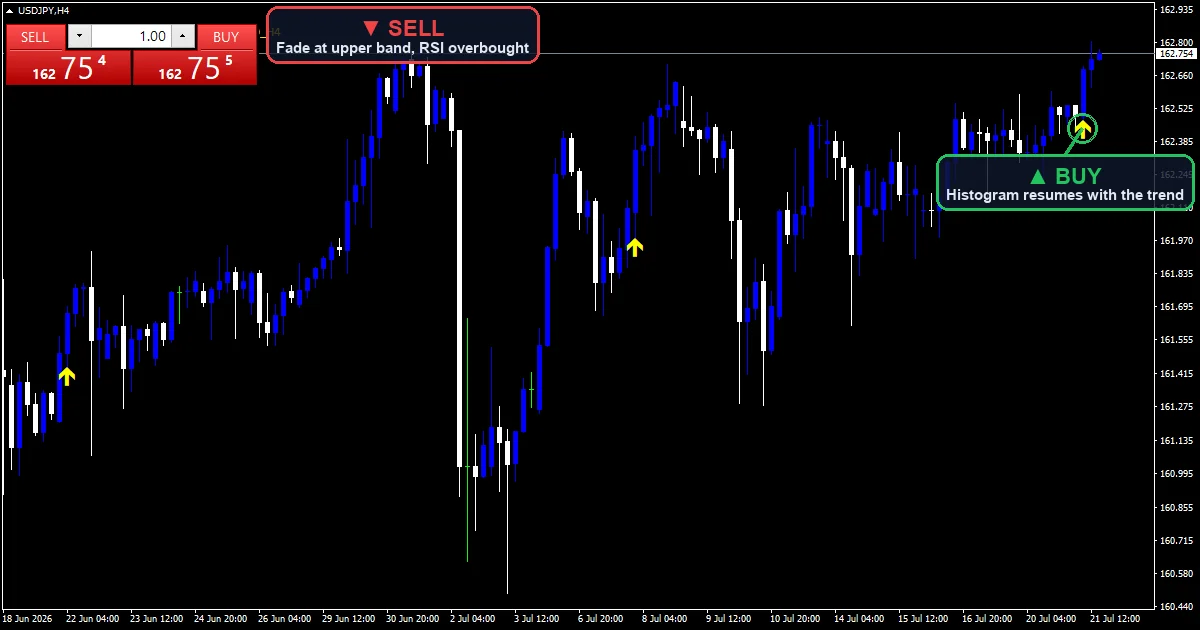Click the 15 Jul 12:00 time label
The height and width of the screenshot is (630, 1200).
923,619
